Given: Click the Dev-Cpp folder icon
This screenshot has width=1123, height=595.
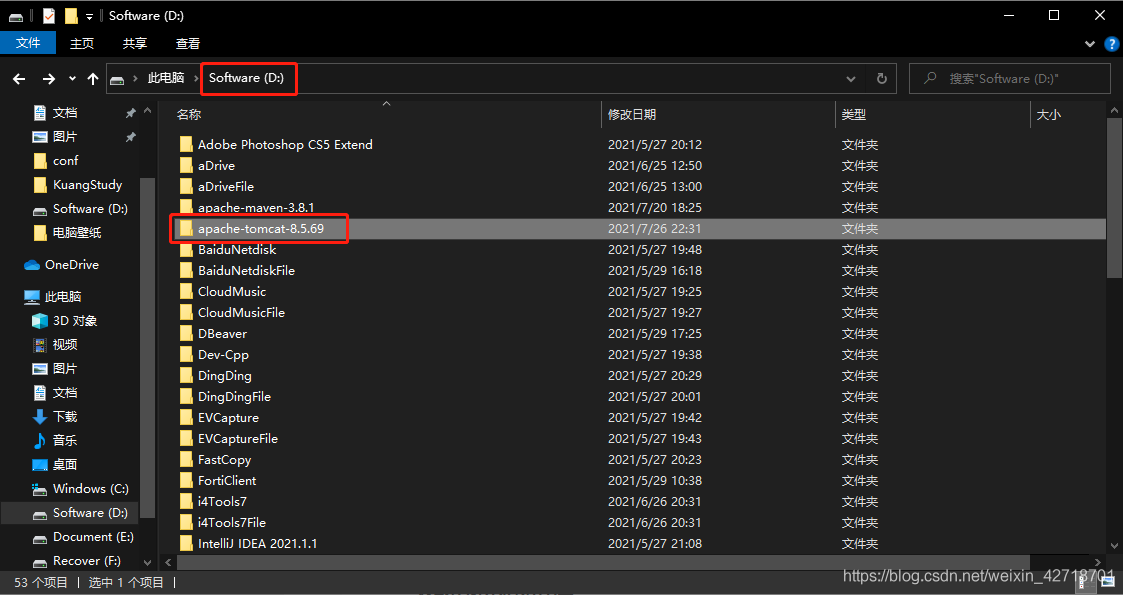Looking at the screenshot, I should click(186, 354).
